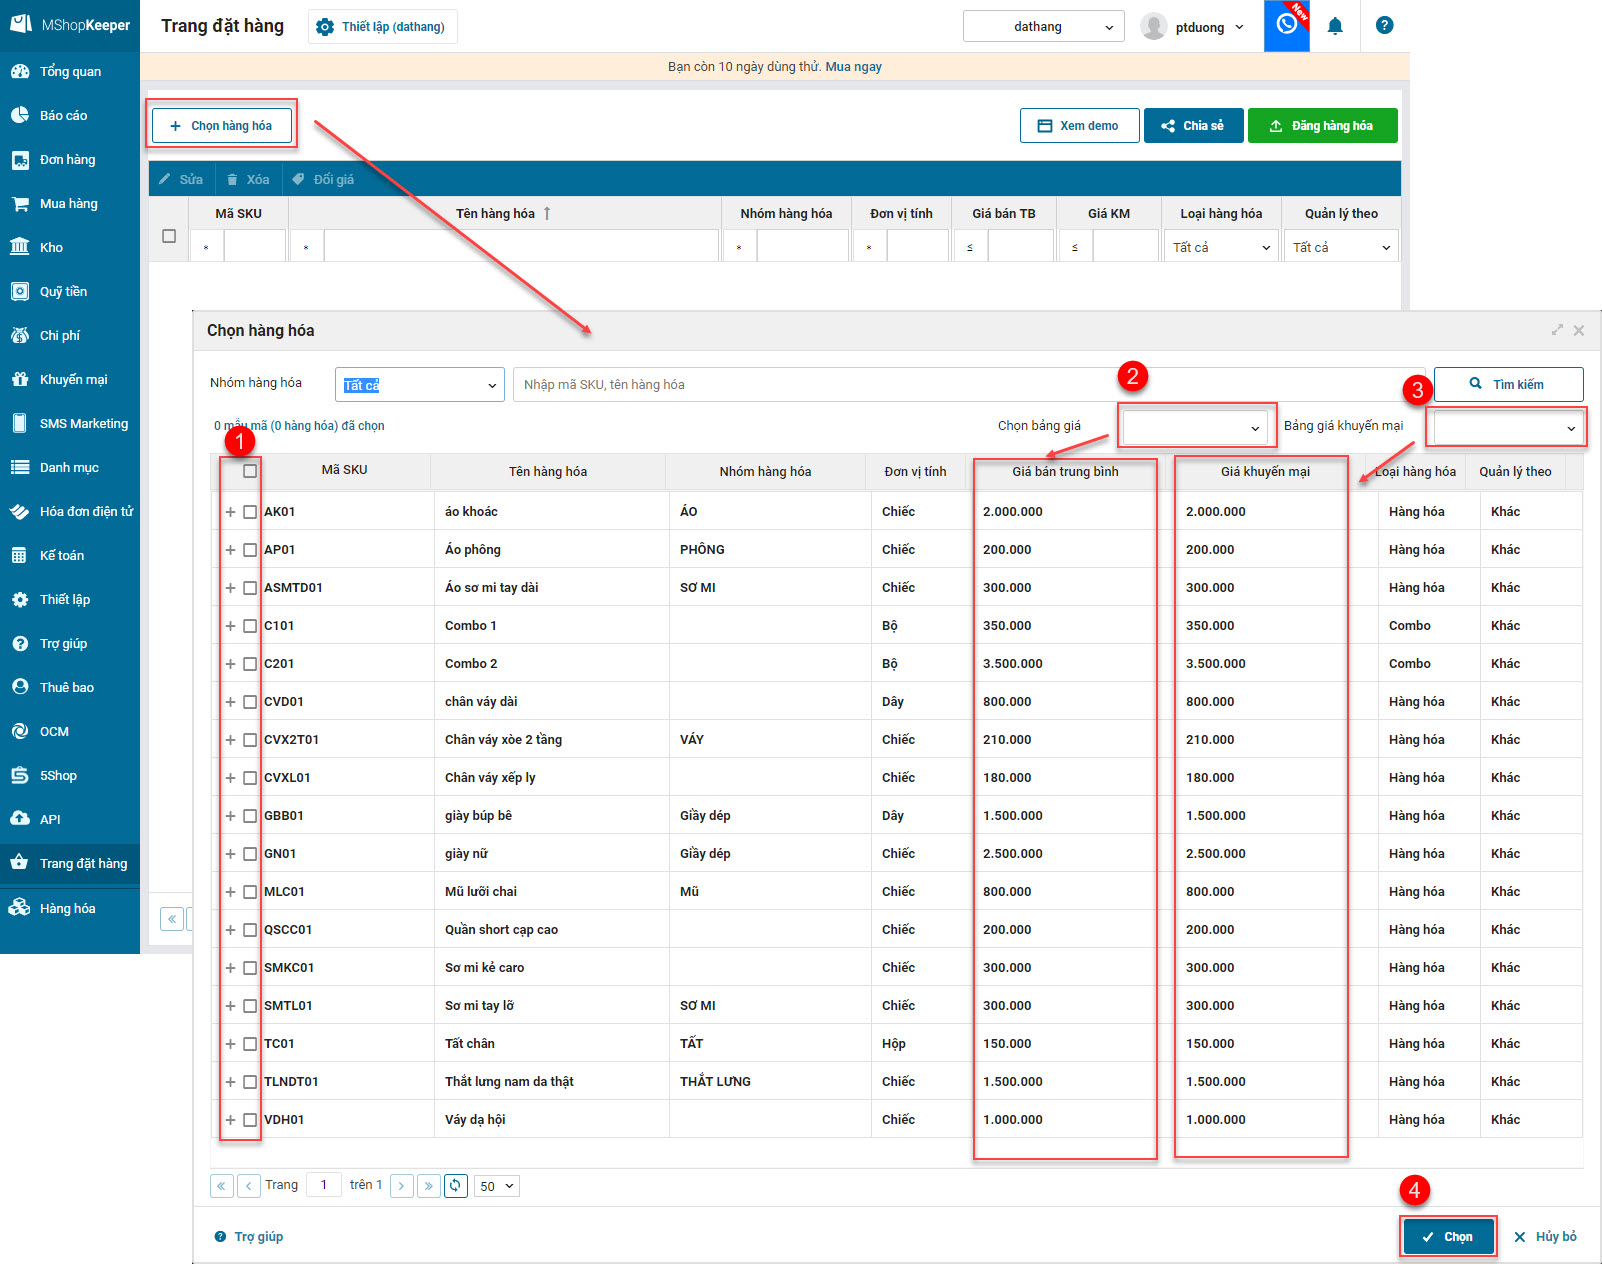Open Tổng quan in sidebar
Screen dimensions: 1602x1264
pos(70,72)
